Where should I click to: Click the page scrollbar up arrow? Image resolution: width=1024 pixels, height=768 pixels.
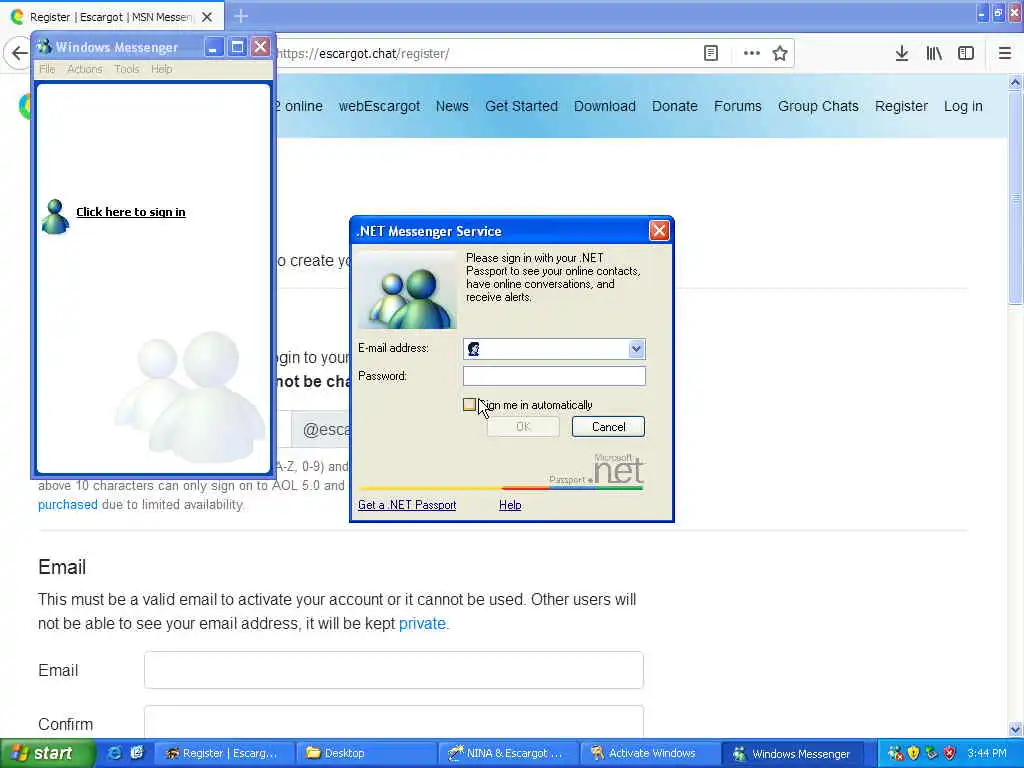coord(1015,82)
